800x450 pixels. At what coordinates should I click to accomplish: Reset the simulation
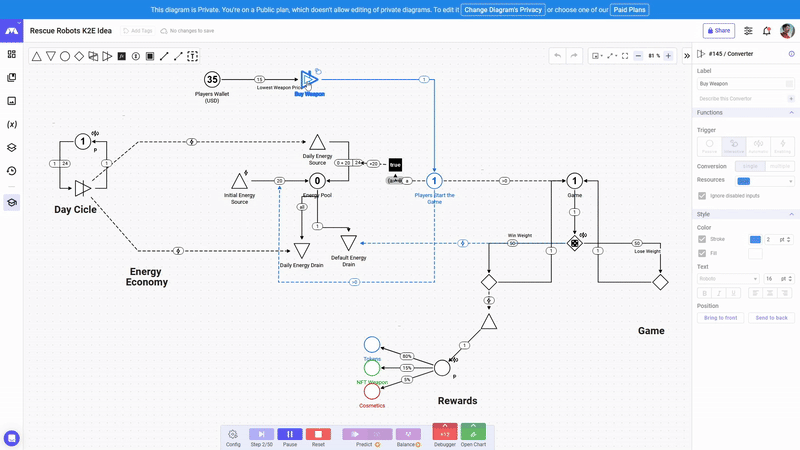pyautogui.click(x=318, y=434)
